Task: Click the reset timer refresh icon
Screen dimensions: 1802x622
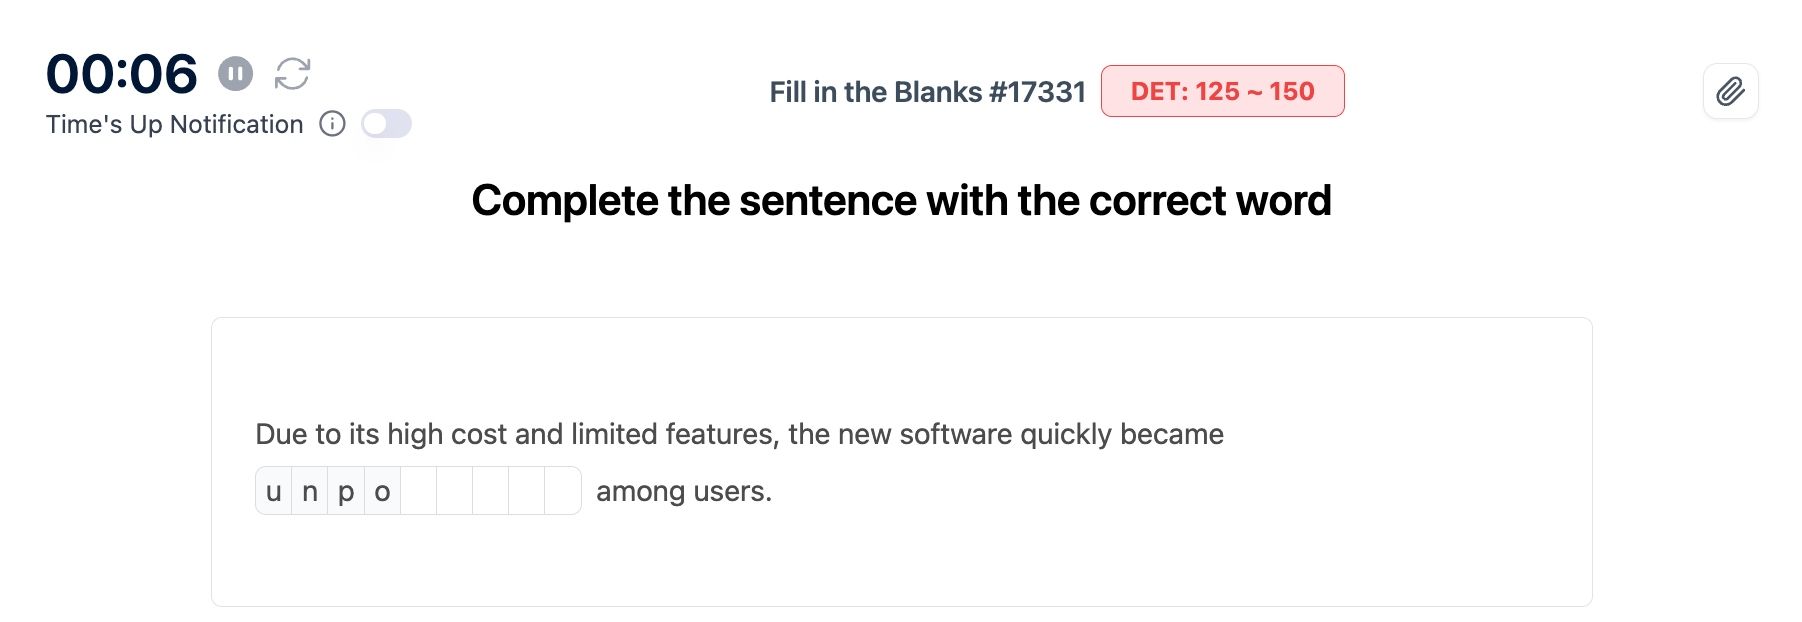Action: coord(293,73)
